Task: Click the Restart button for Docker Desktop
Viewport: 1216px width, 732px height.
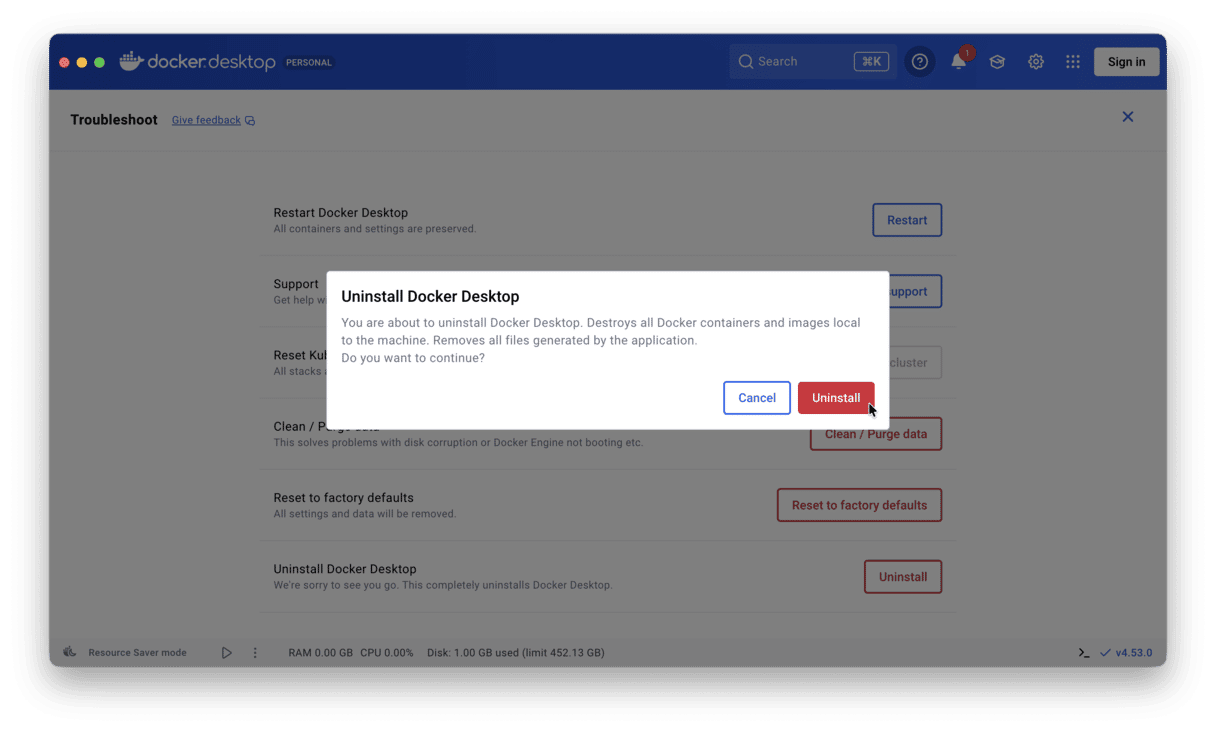Action: (906, 220)
